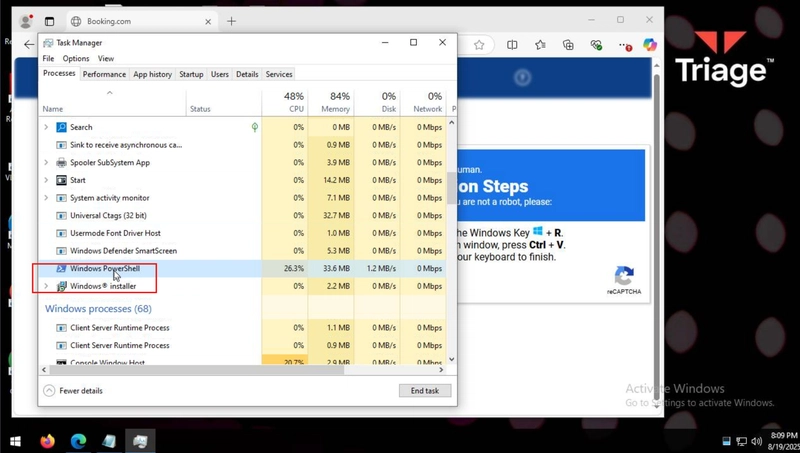Click the Task Manager vertical scrollbar thumb
Viewport: 800px width, 453px height.
[x=452, y=188]
